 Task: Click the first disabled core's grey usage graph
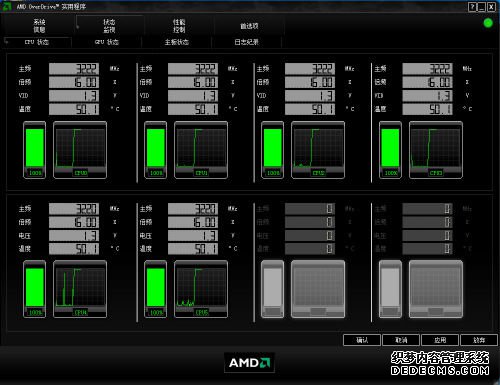click(x=318, y=289)
